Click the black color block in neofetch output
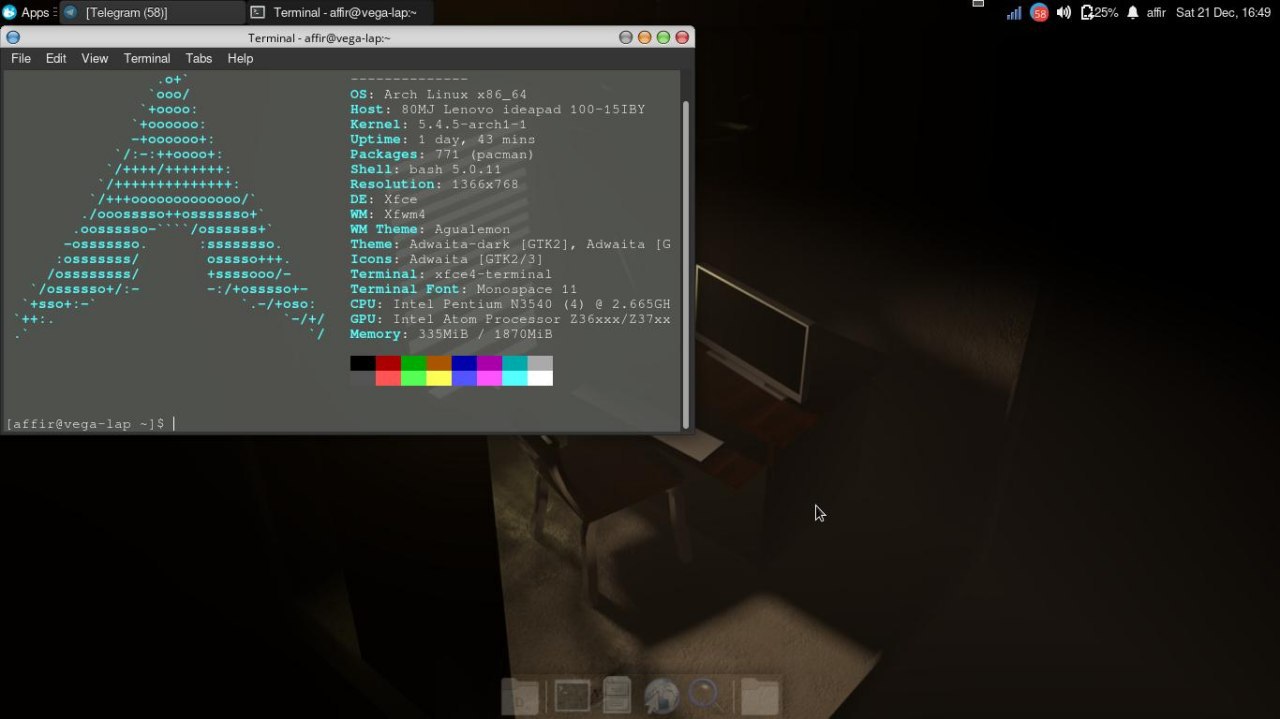This screenshot has height=719, width=1280. click(363, 363)
